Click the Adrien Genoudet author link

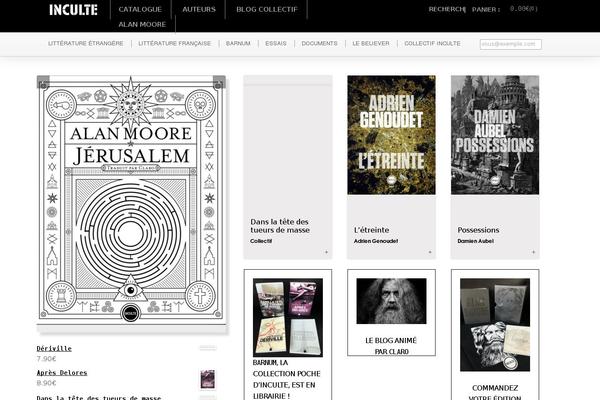pyautogui.click(x=376, y=241)
